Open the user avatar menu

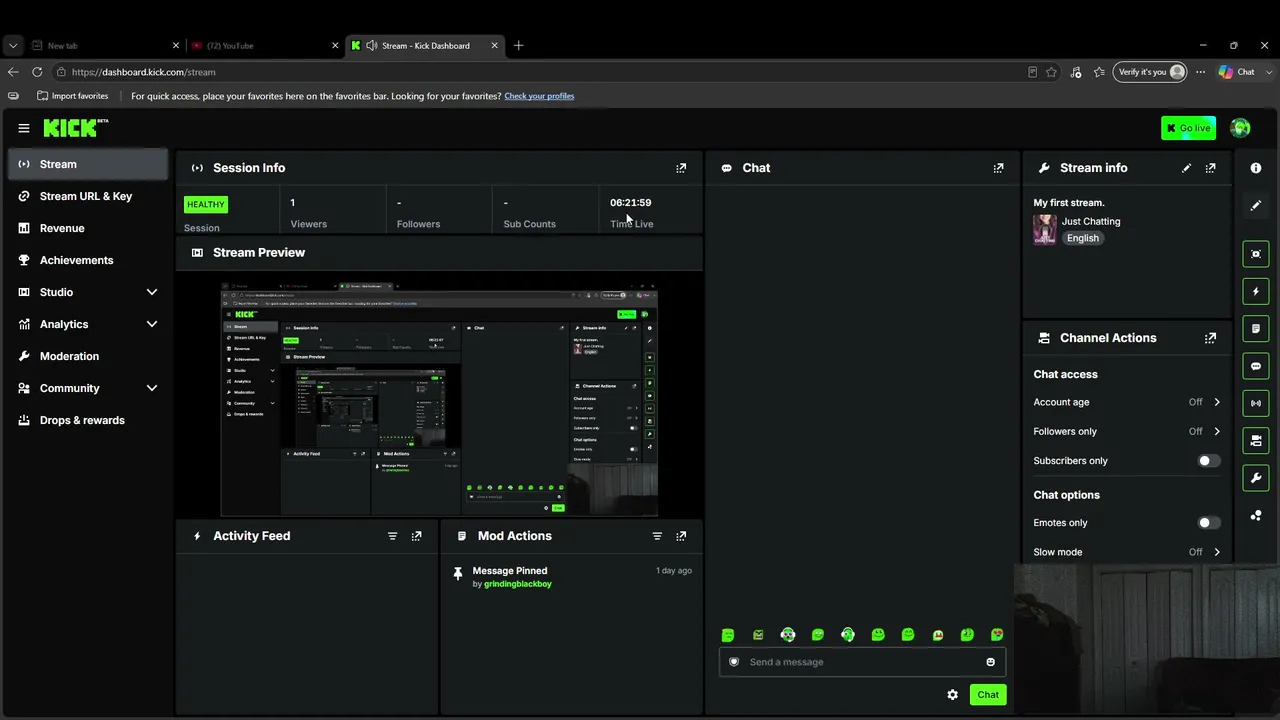point(1240,128)
